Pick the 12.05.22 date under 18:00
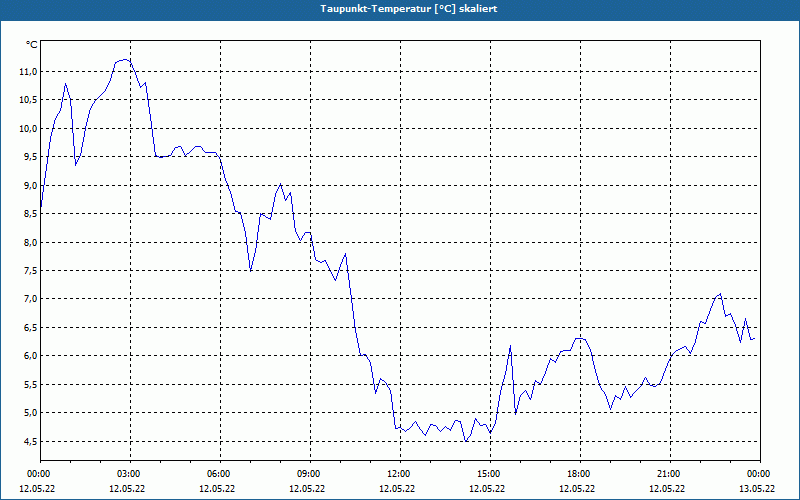The width and height of the screenshot is (800, 500). coord(578,488)
